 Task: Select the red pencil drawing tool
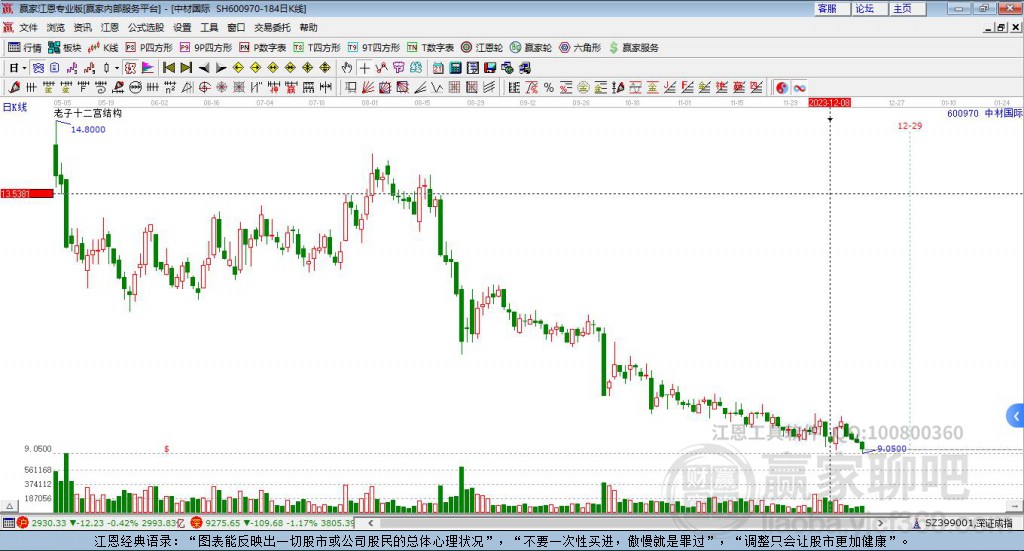(14, 87)
